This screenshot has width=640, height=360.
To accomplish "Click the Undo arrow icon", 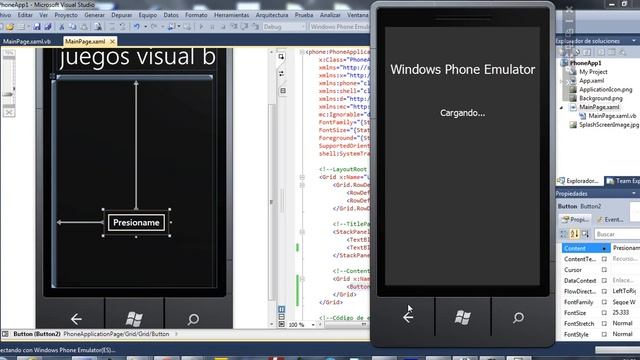I will (136, 27).
